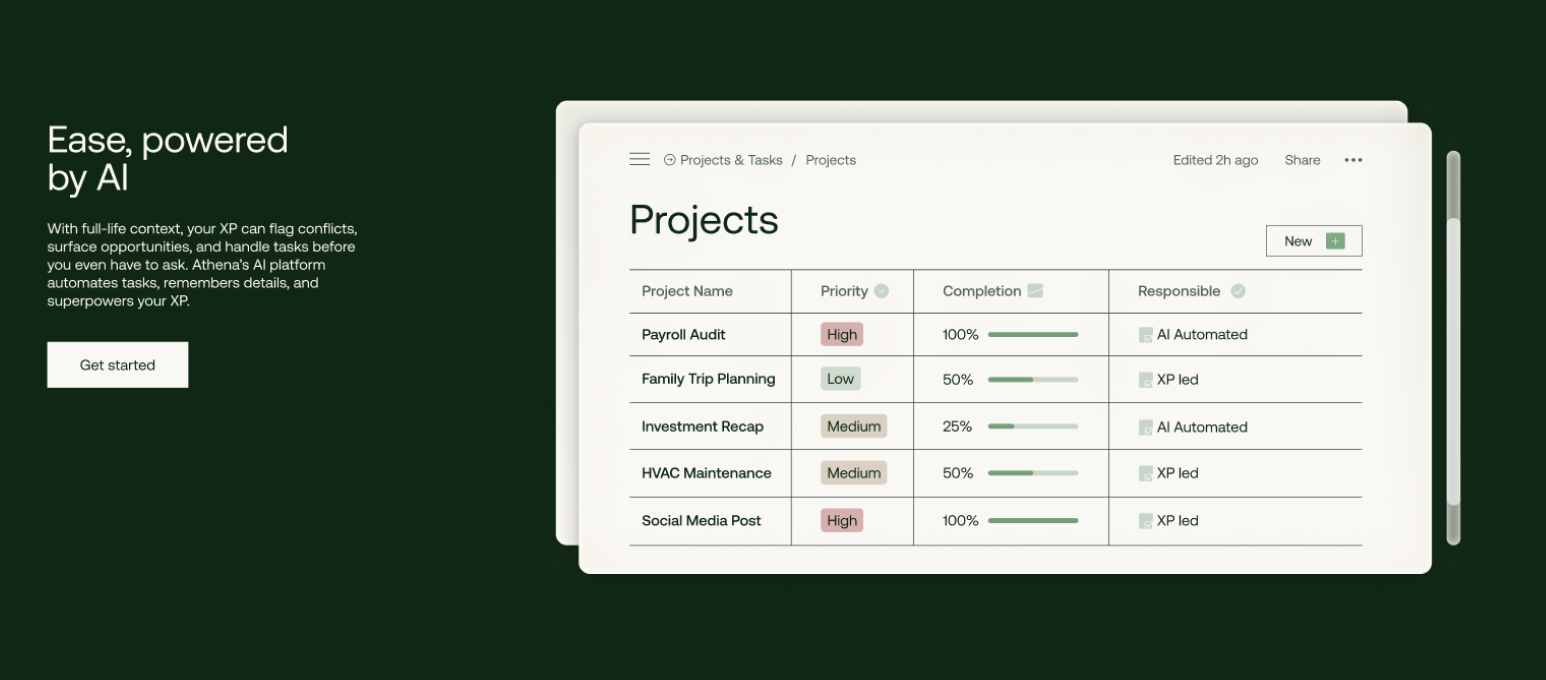Screen dimensions: 1546x680
Task: Click the assignee icon in HVAC Maintenance row
Action: point(1146,473)
